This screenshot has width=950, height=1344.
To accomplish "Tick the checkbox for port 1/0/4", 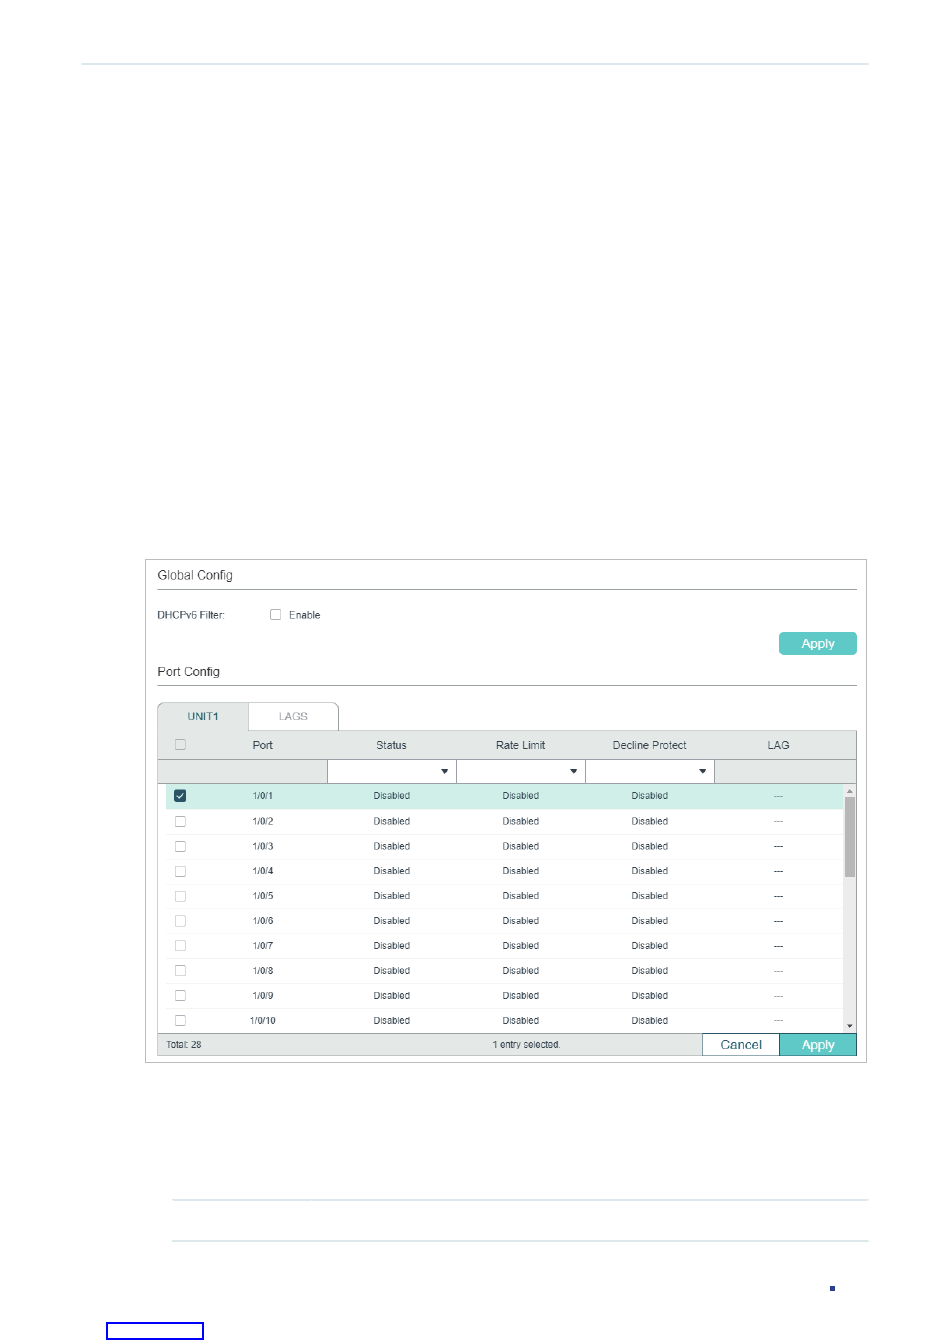I will (180, 871).
